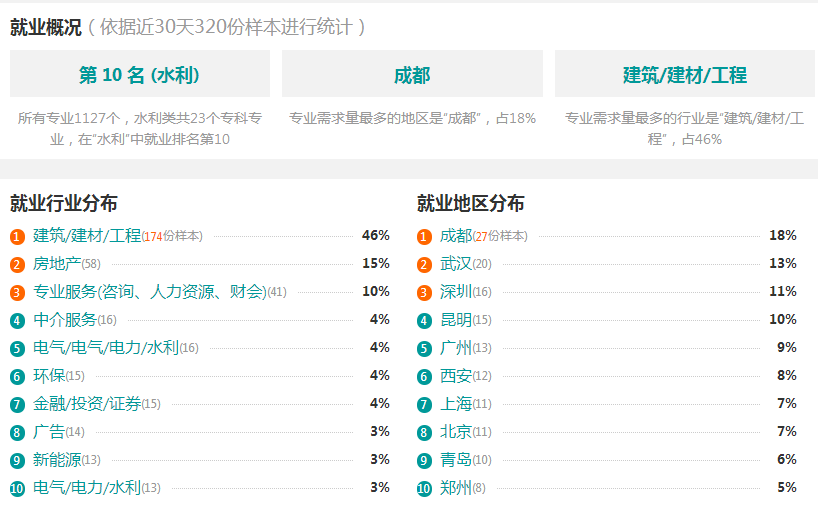Image resolution: width=818 pixels, height=506 pixels.
Task: Click rank badge 2 beside 房地产
Action: 17,265
